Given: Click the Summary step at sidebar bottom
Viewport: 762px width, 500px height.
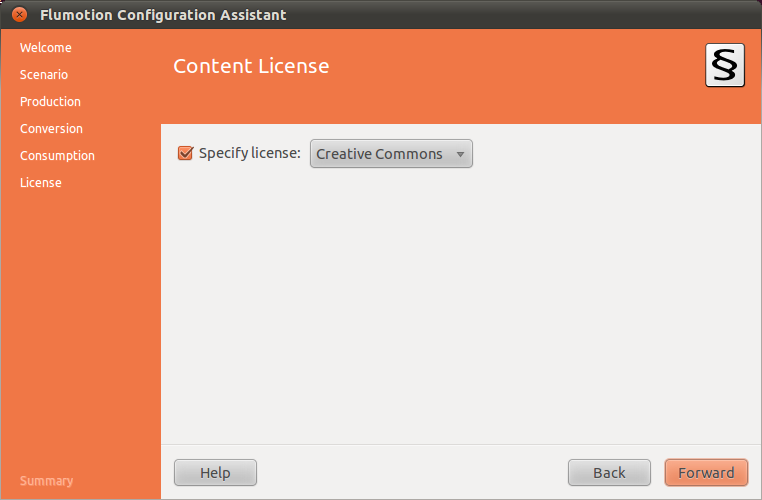Looking at the screenshot, I should 46,481.
